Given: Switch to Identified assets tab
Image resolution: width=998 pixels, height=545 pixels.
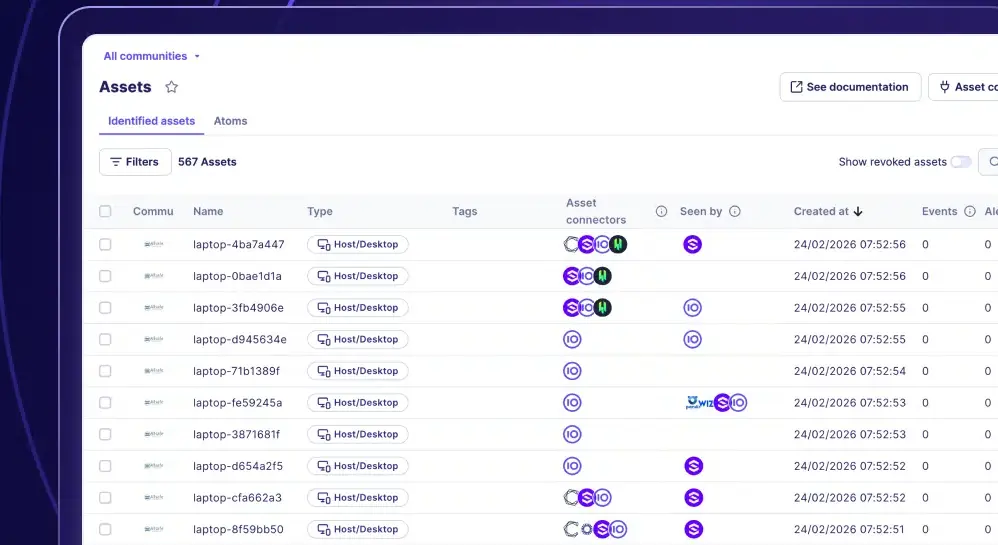Looking at the screenshot, I should pos(151,121).
